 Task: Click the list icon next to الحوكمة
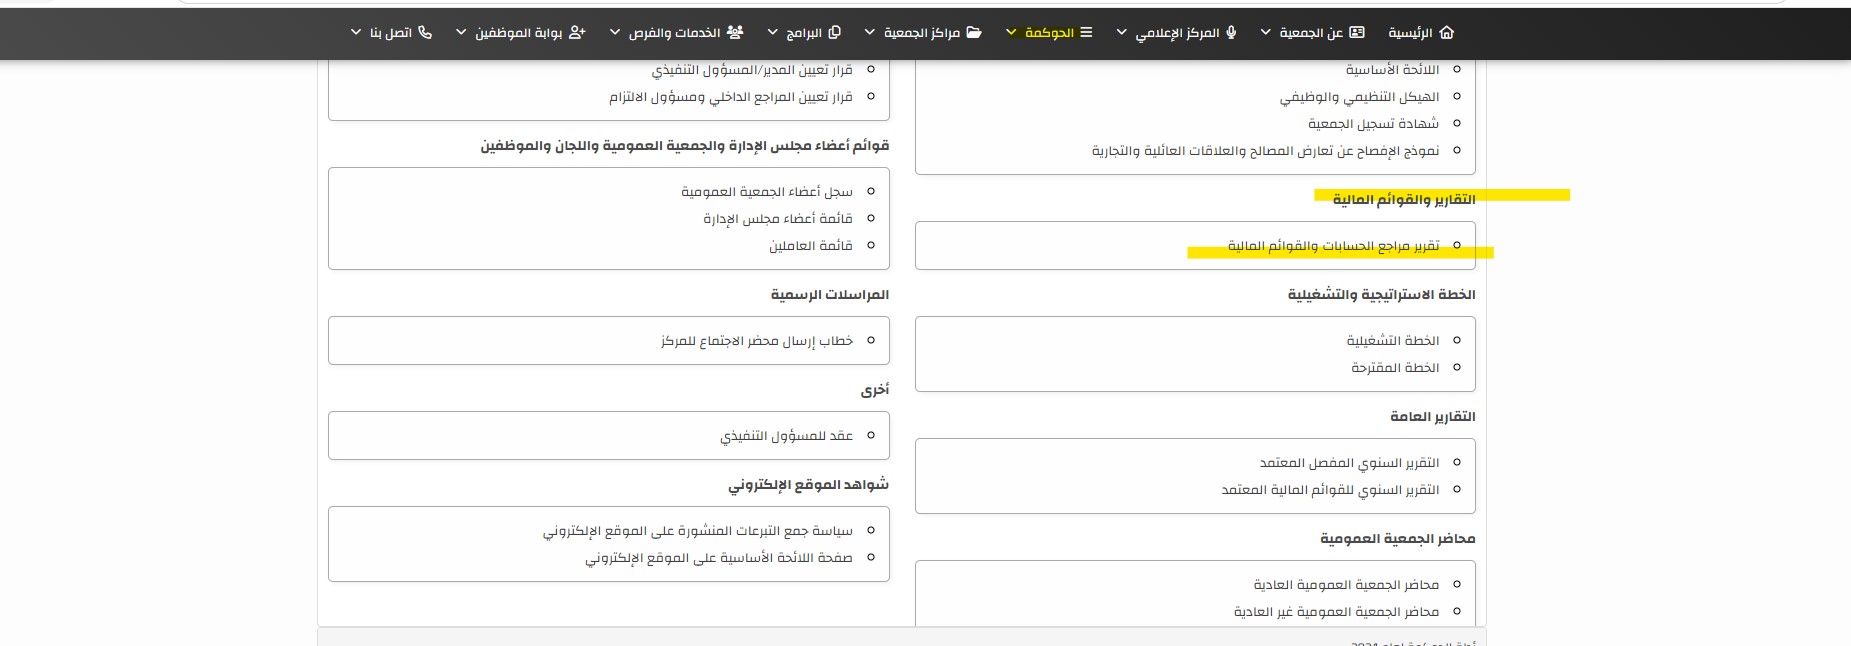[x=1086, y=32]
